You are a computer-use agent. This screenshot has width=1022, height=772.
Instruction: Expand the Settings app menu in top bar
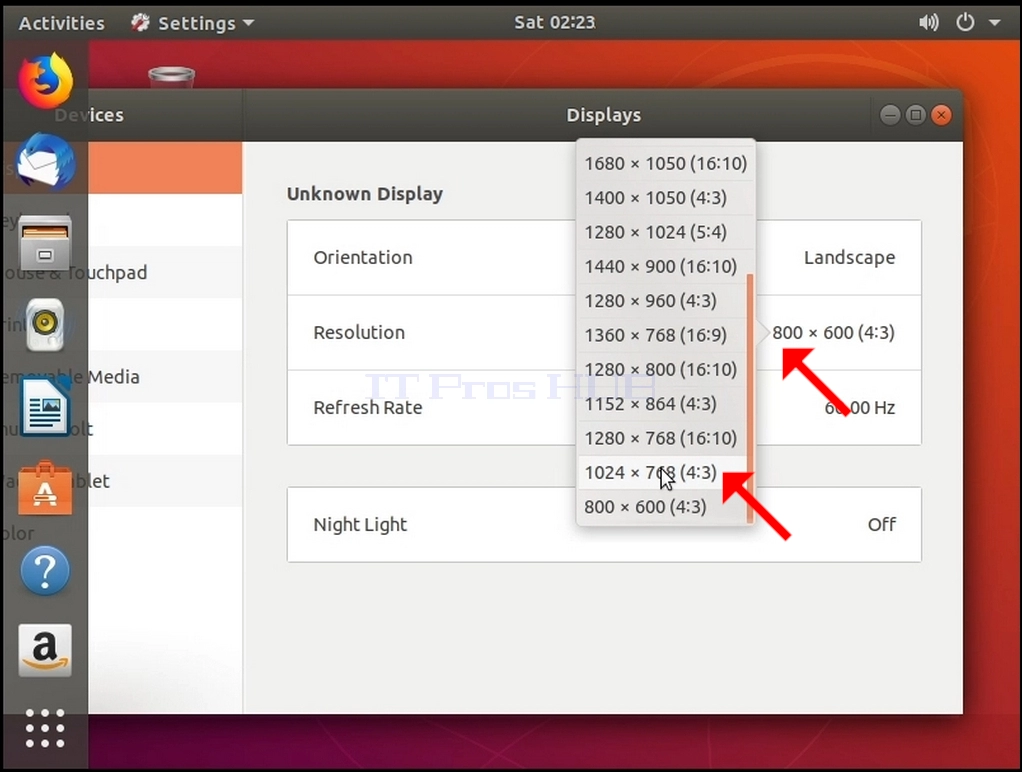(x=192, y=23)
